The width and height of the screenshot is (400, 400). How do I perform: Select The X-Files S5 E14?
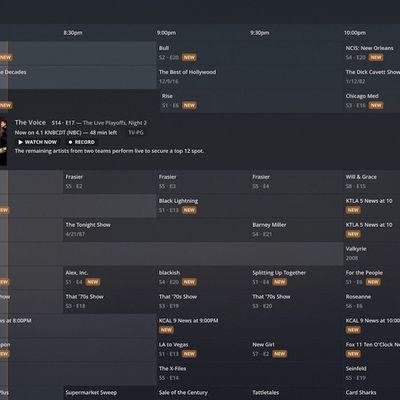pos(250,374)
